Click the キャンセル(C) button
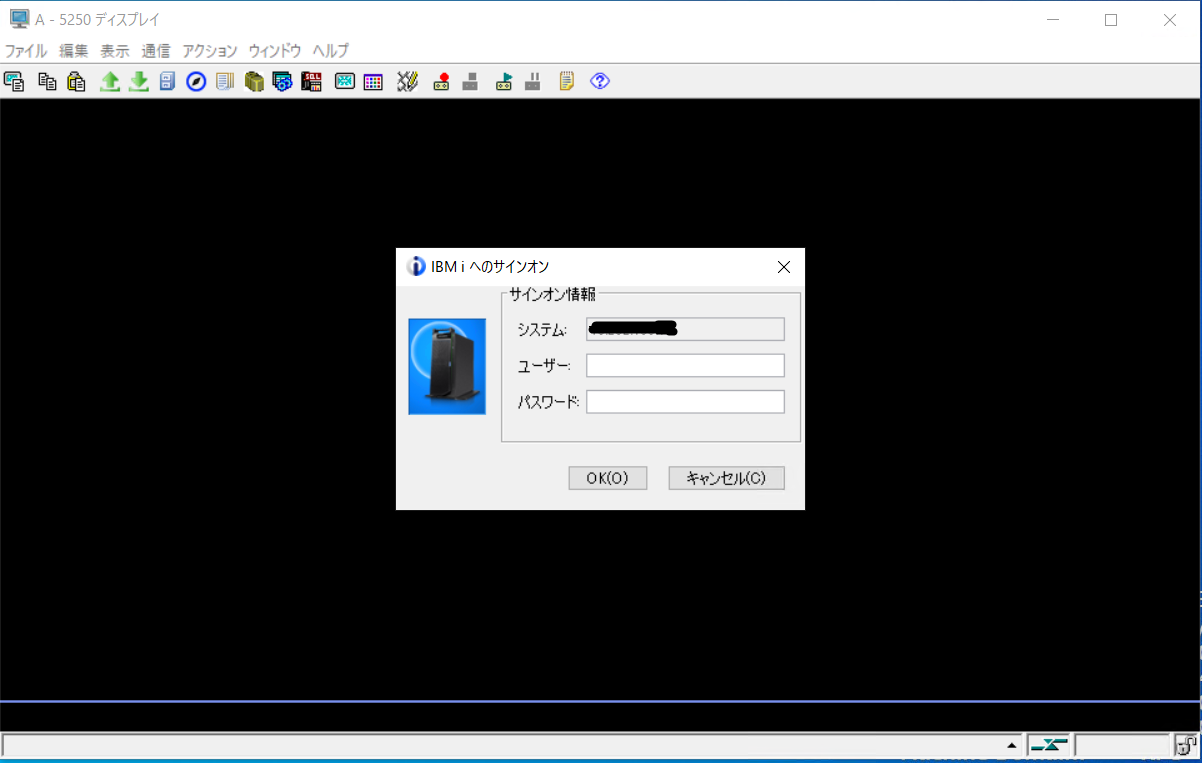This screenshot has height=763, width=1202. (x=726, y=478)
